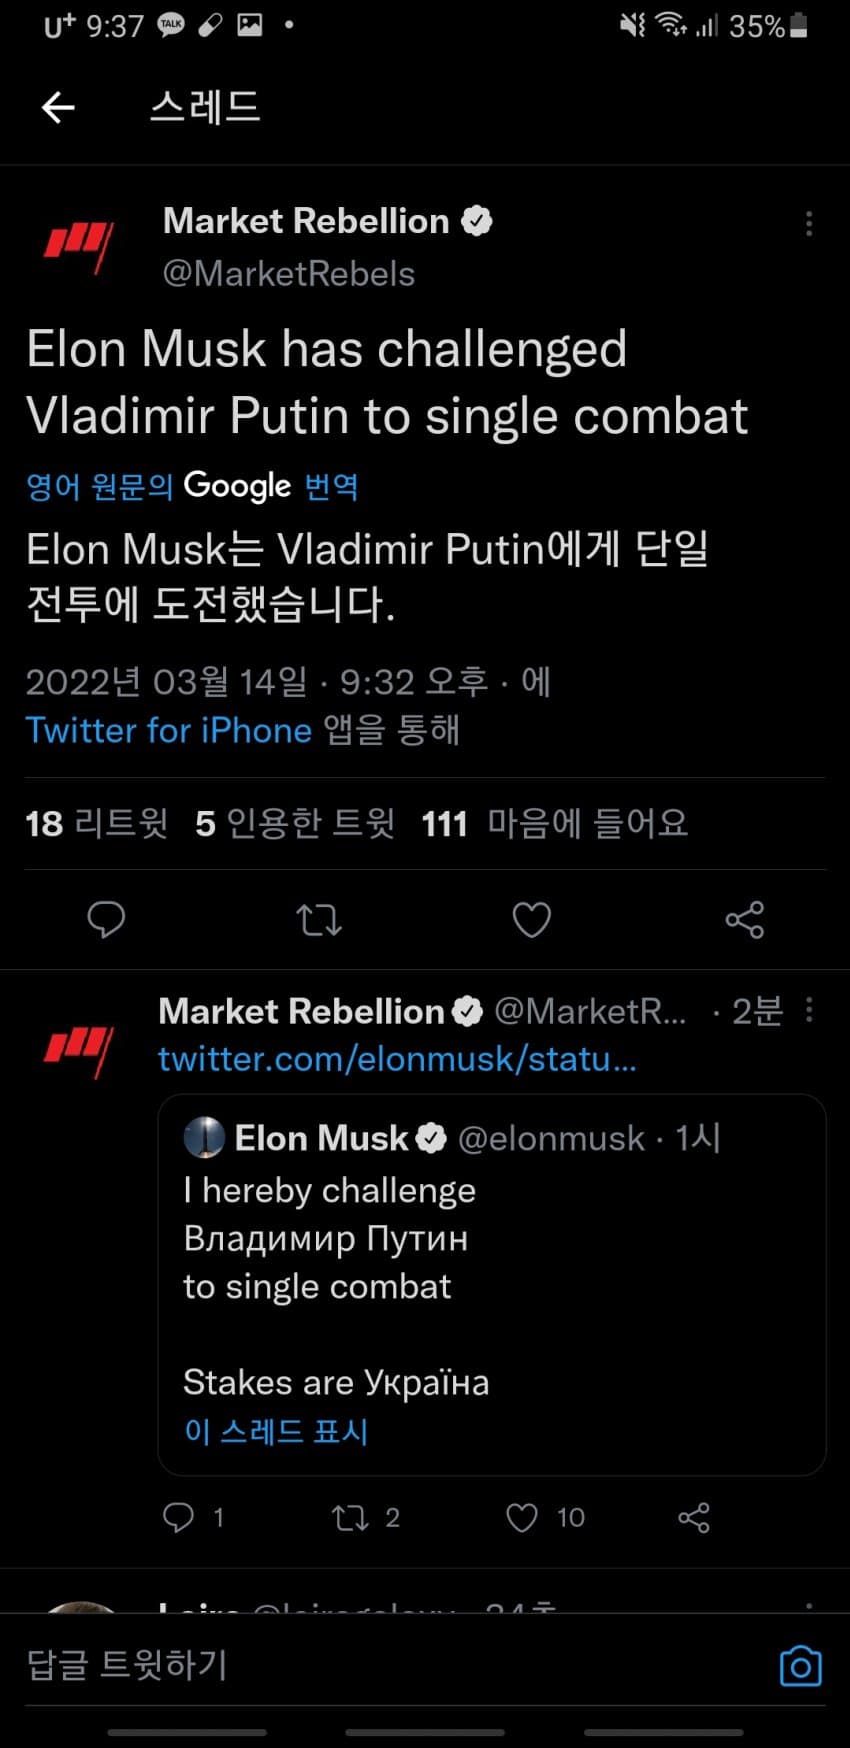Retweet the main Market Rebellion tweet
The image size is (850, 1748).
319,919
